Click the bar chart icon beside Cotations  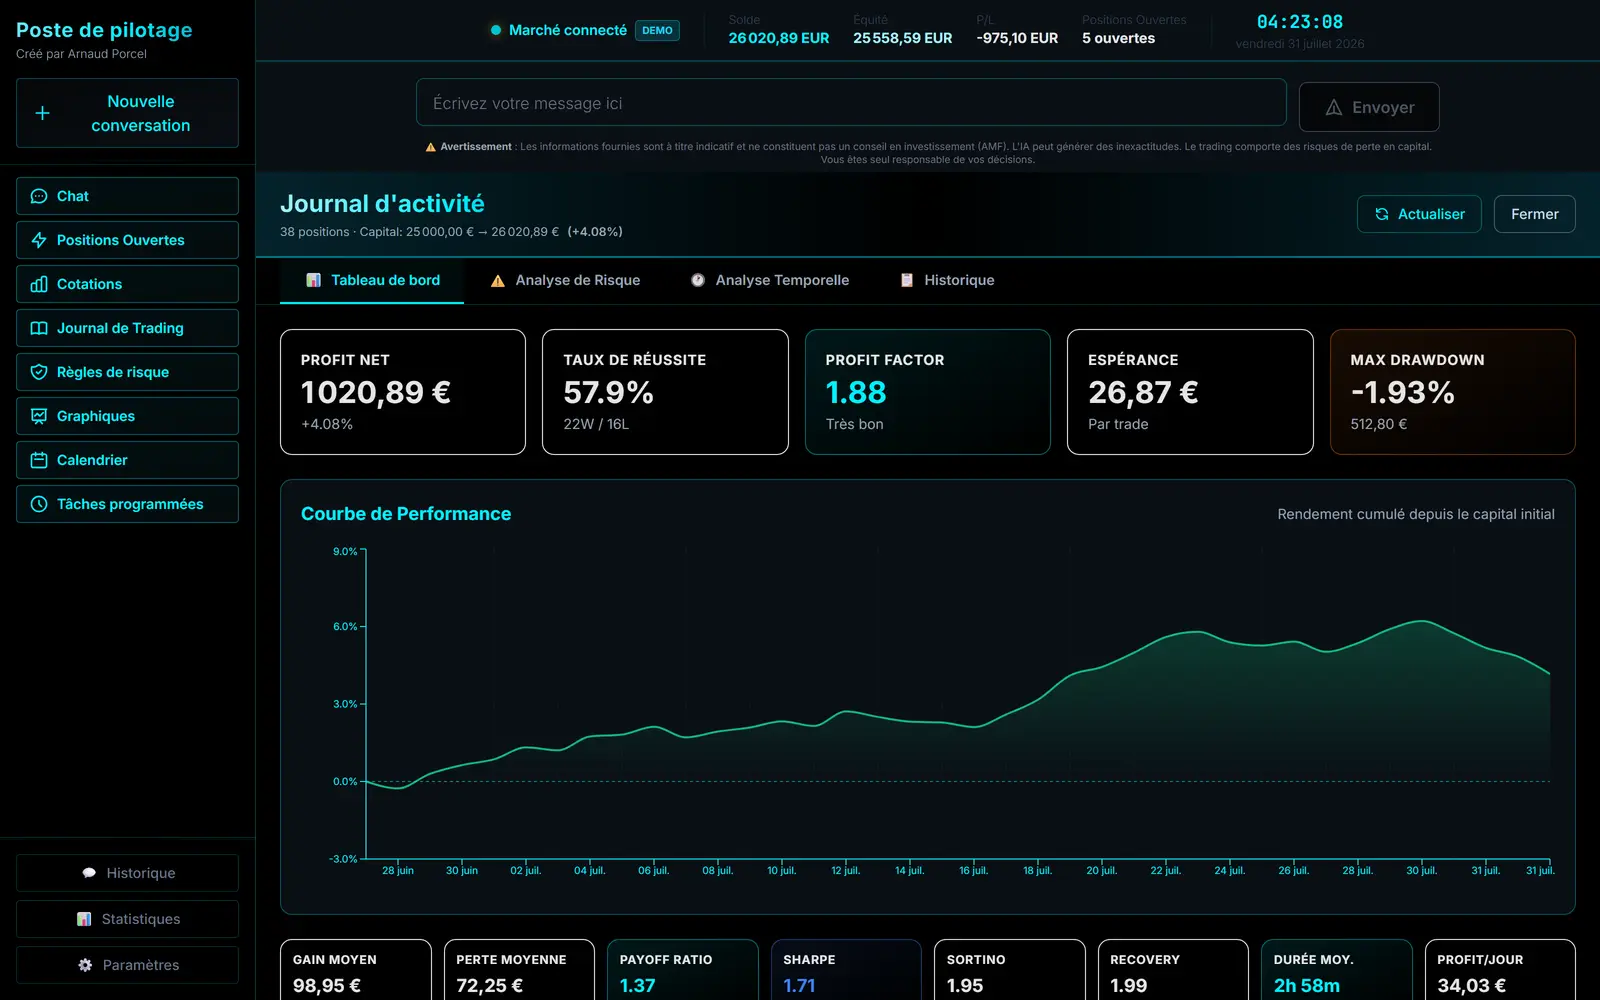click(39, 284)
